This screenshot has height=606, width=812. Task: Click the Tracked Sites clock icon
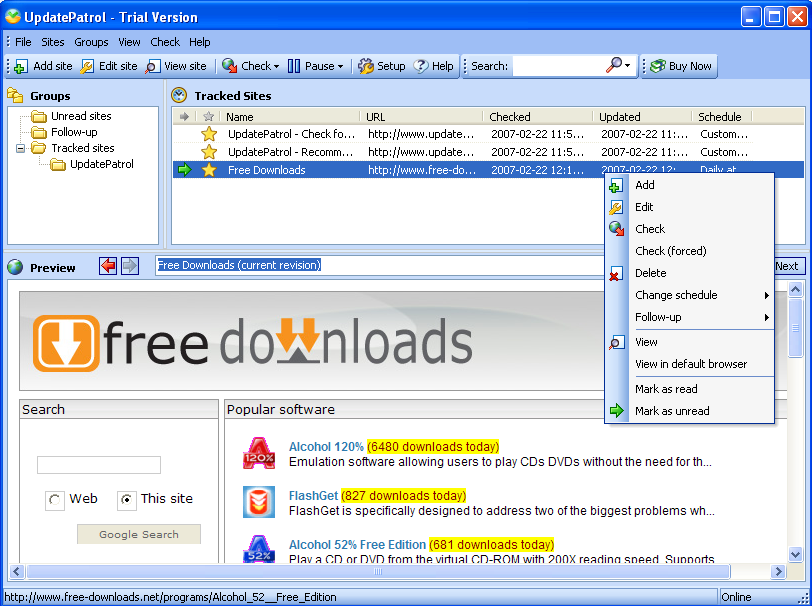pyautogui.click(x=179, y=95)
